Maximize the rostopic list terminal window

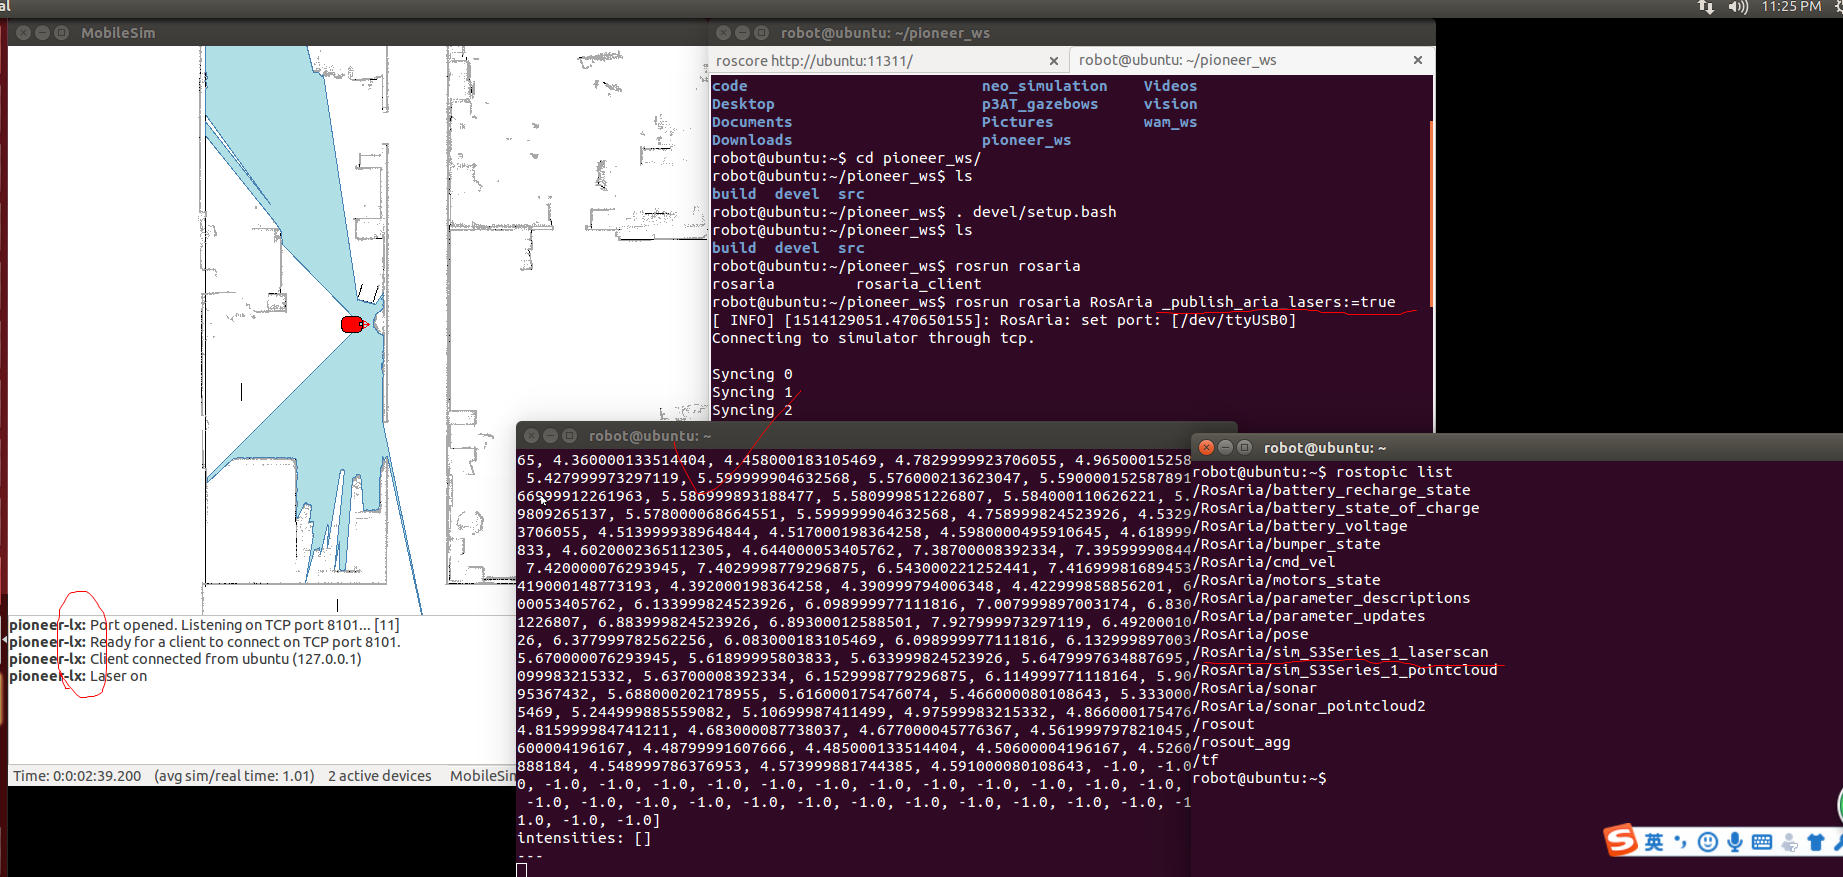(1244, 447)
